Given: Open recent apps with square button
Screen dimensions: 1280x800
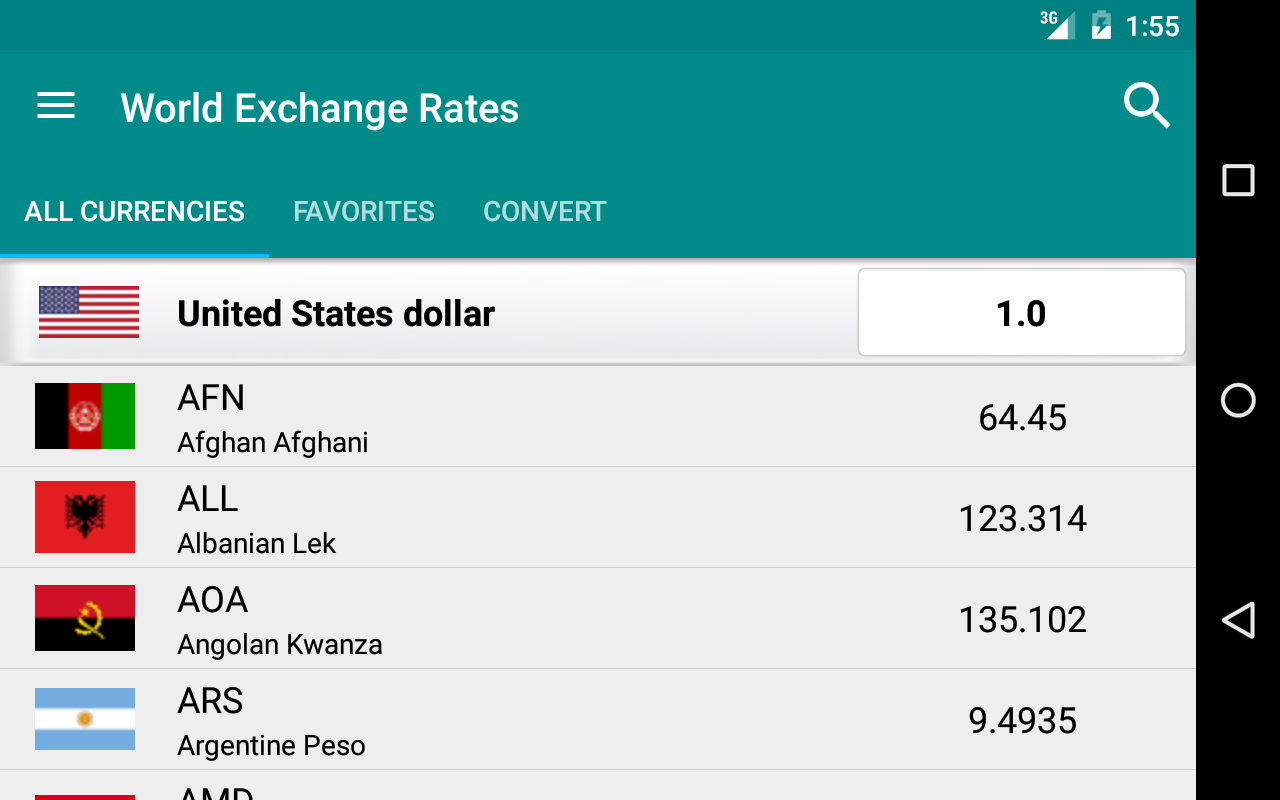Looking at the screenshot, I should point(1238,181).
